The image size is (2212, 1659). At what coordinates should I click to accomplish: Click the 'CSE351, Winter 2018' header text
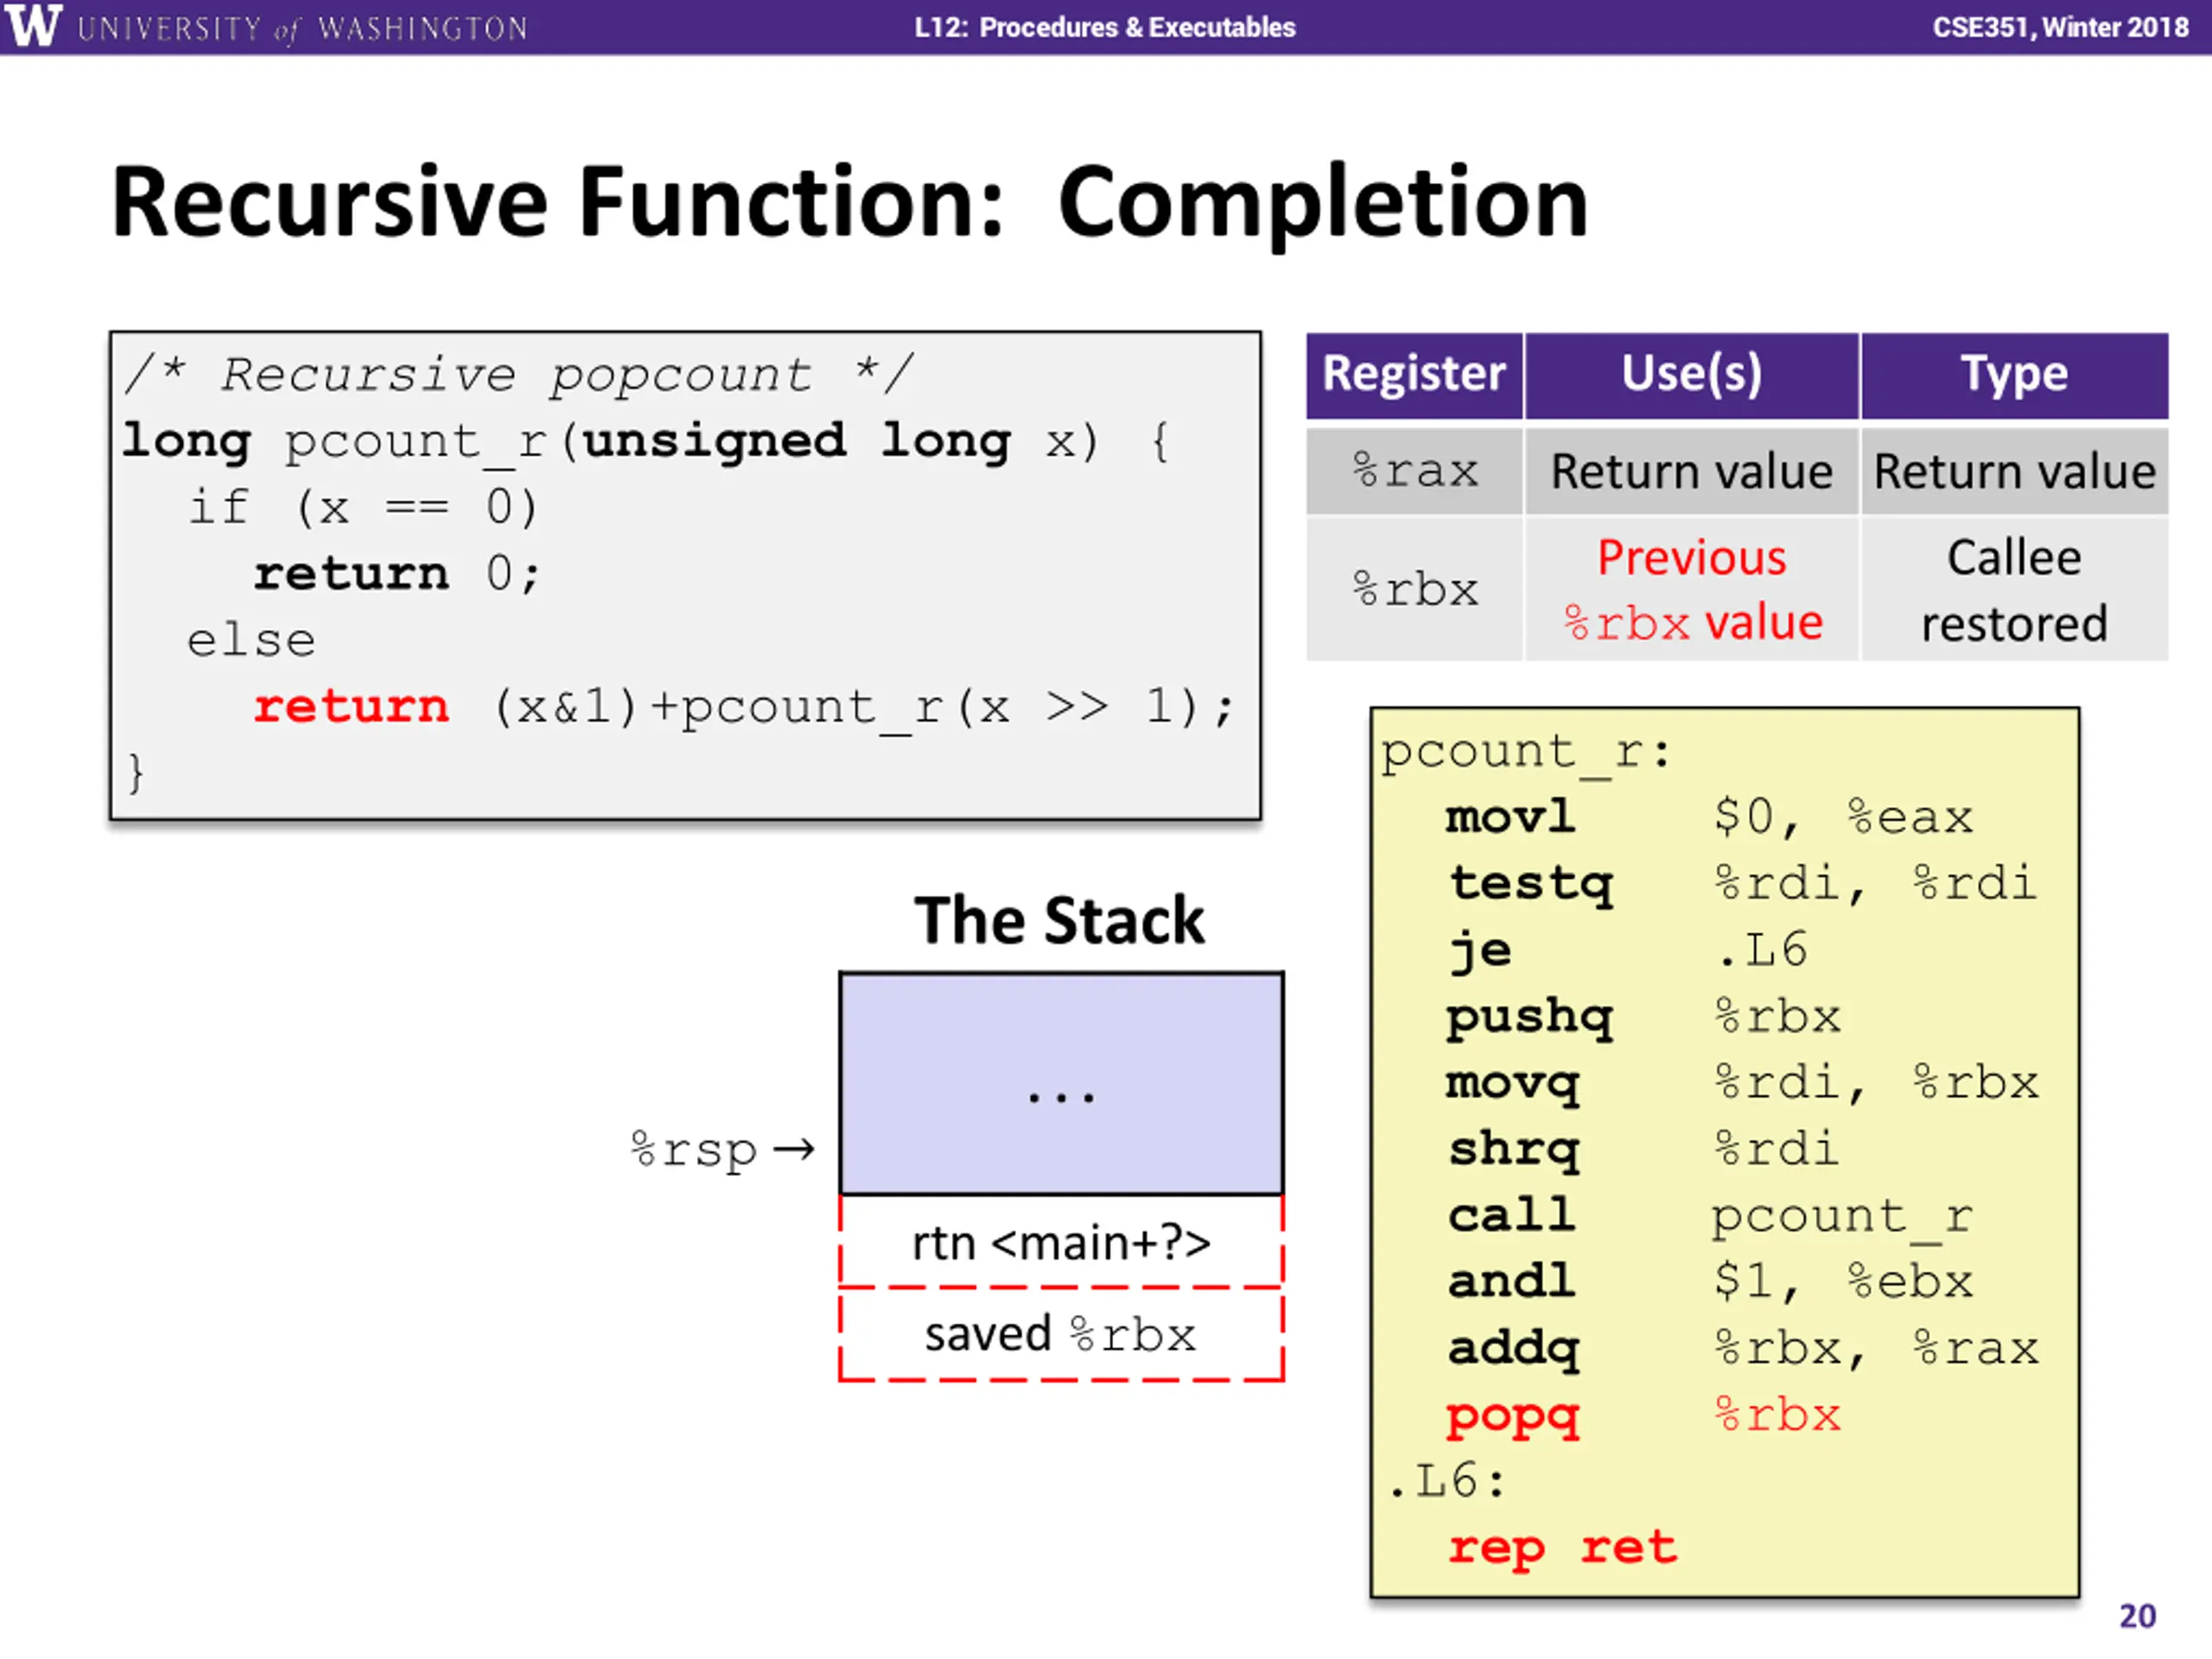[x=2060, y=27]
